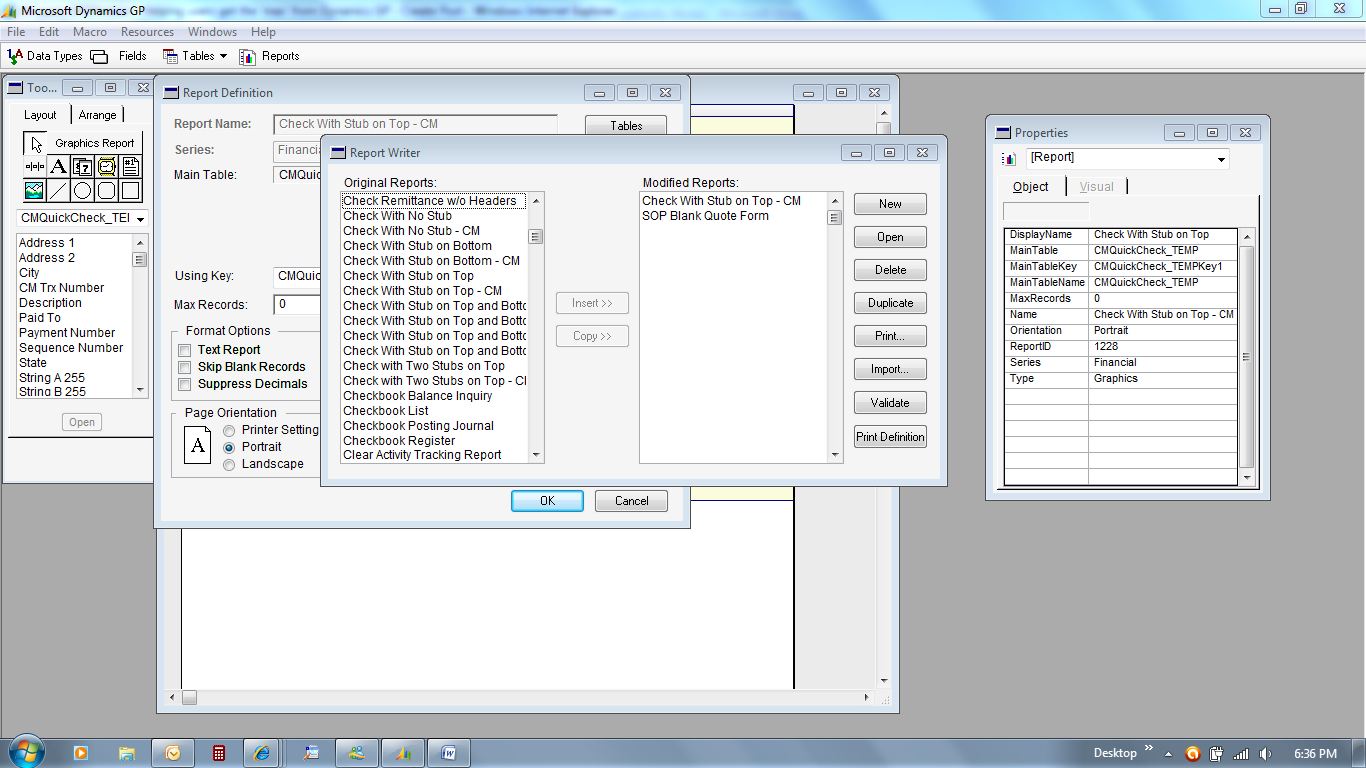Viewport: 1366px width, 768px height.
Task: Open the Resources menu
Action: [147, 32]
